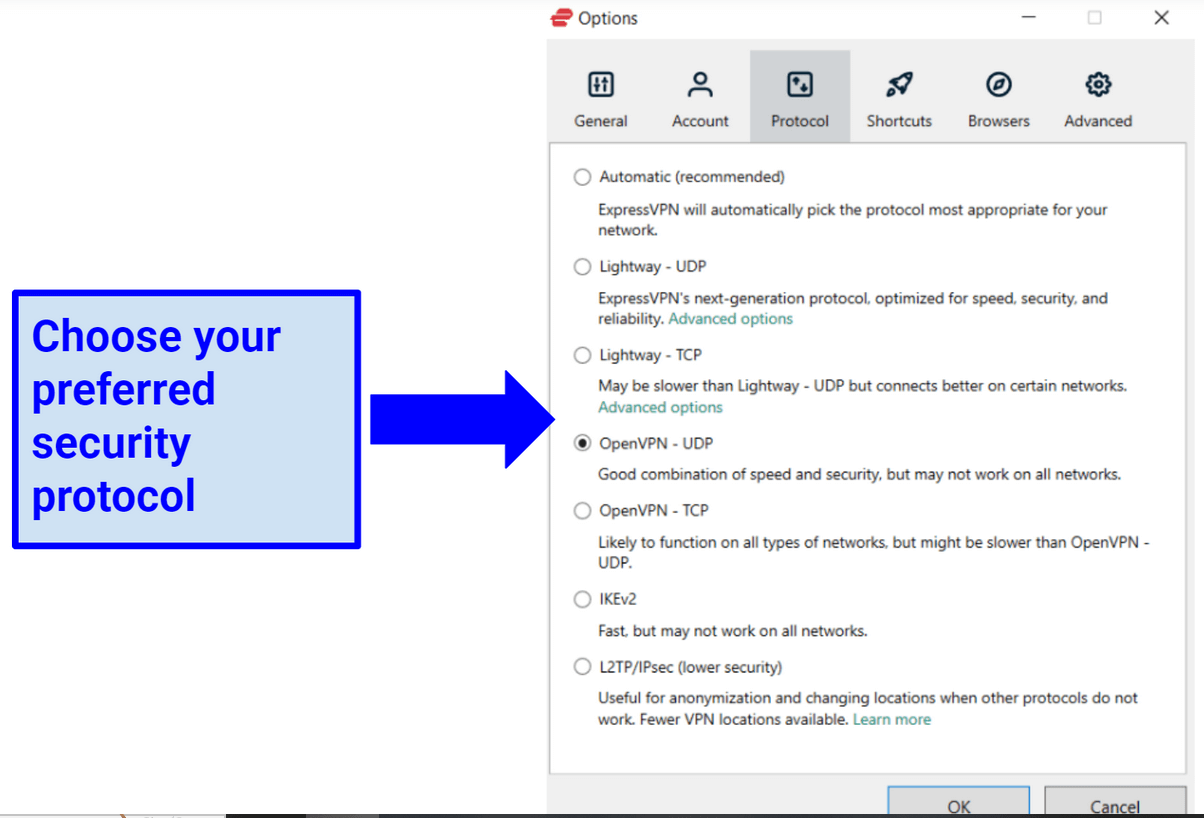The image size is (1204, 818).
Task: Click the ExpressVPN logo in title bar
Action: [561, 18]
